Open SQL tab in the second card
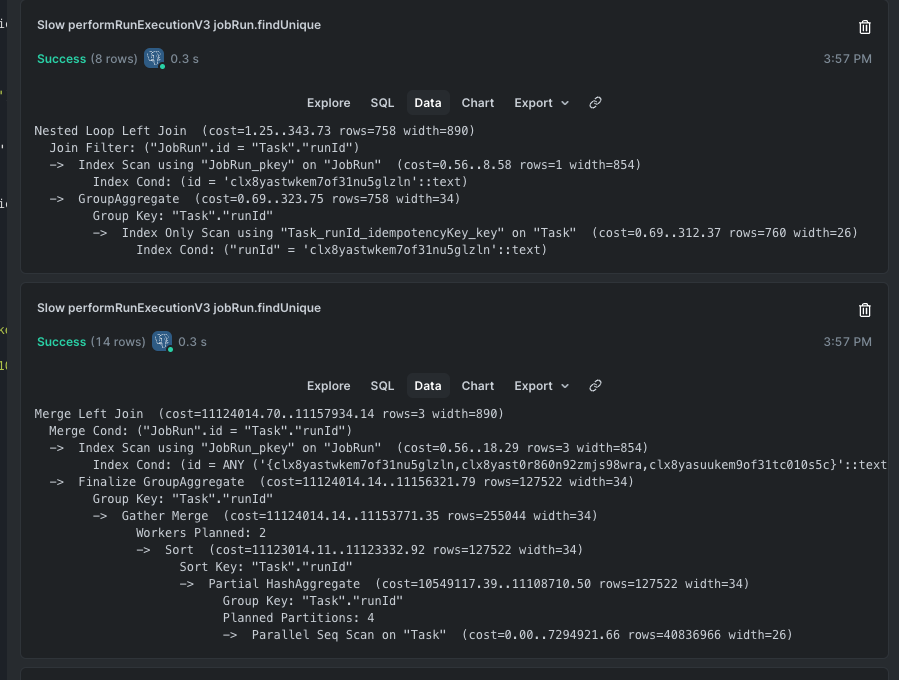 pyautogui.click(x=382, y=386)
